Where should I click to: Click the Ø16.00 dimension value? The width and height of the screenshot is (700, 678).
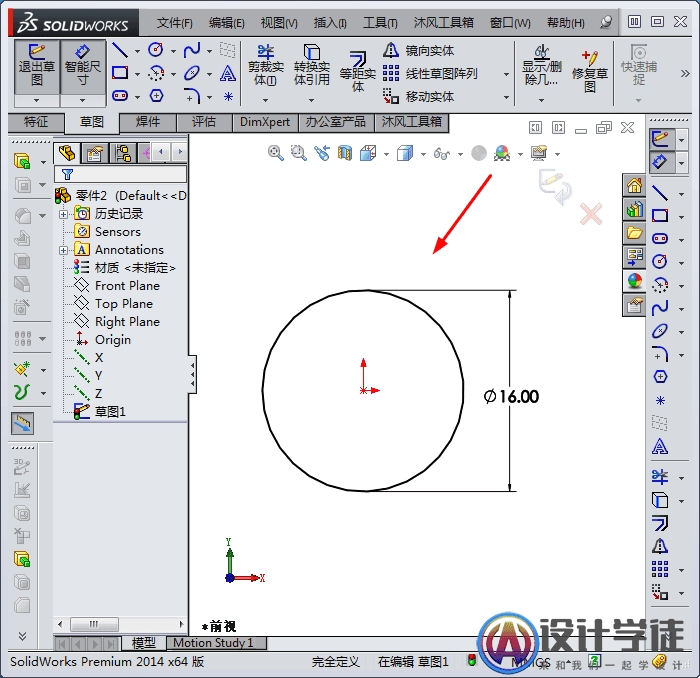511,396
